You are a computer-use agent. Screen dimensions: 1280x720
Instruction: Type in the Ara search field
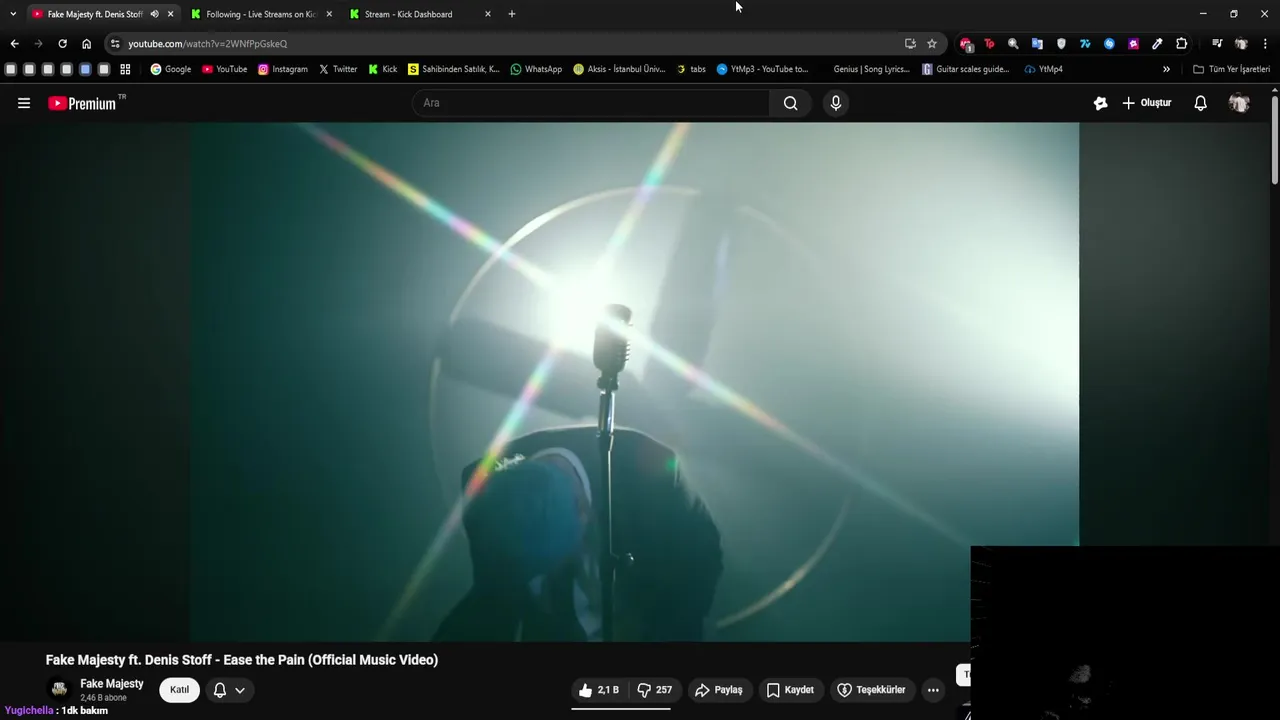[x=591, y=103]
